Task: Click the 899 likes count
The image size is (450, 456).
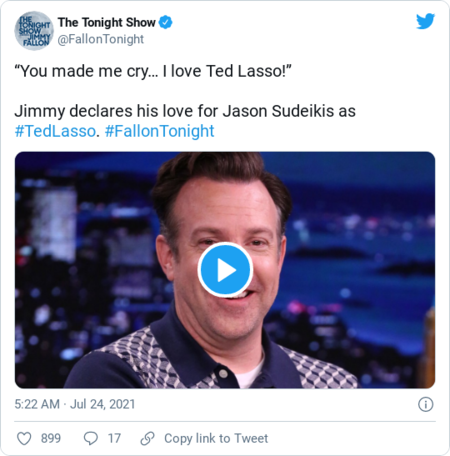Action: pos(51,438)
